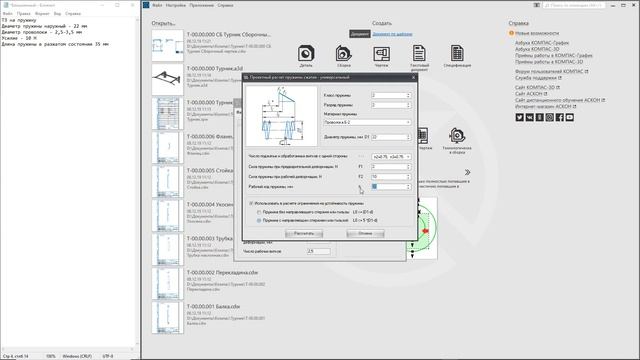Open the Twitter social link icon

519,117
